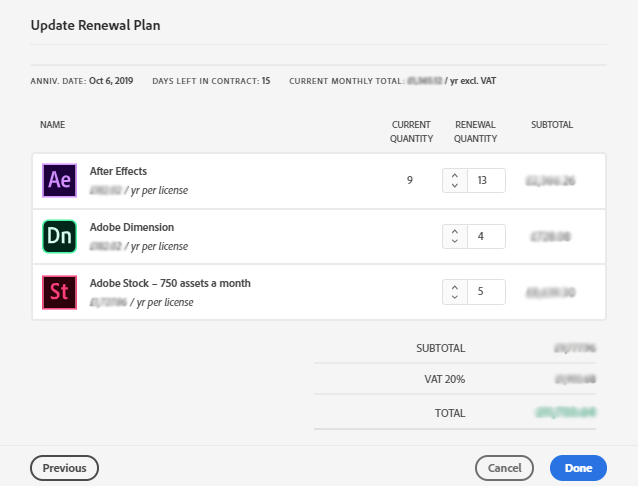
Task: Click the After Effects renewal quantity field
Action: pos(486,181)
